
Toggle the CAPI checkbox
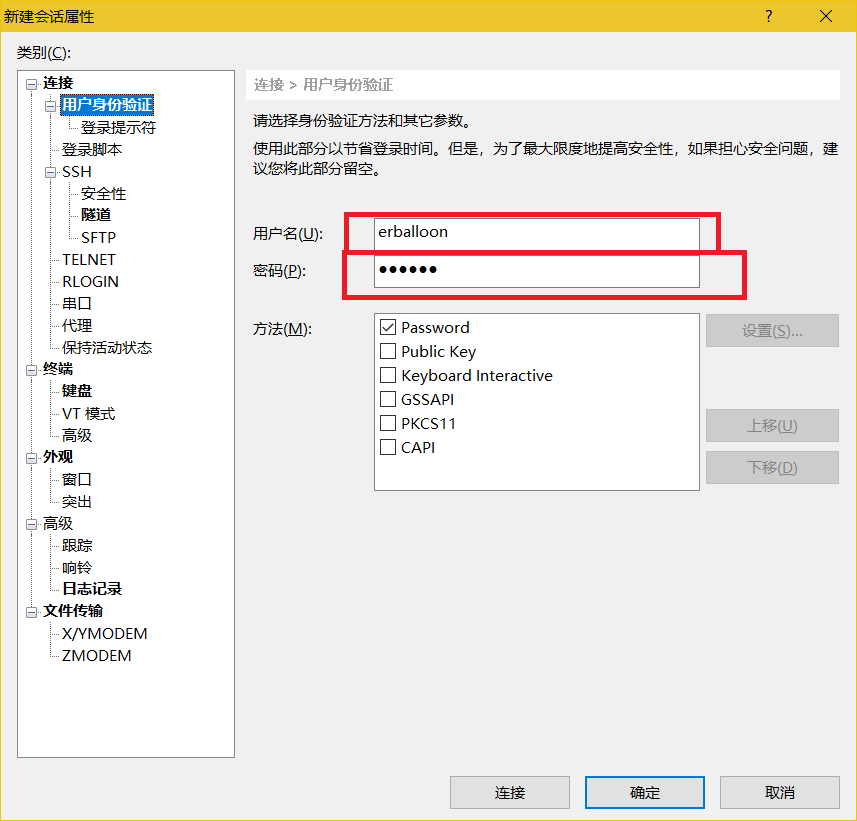coord(388,447)
